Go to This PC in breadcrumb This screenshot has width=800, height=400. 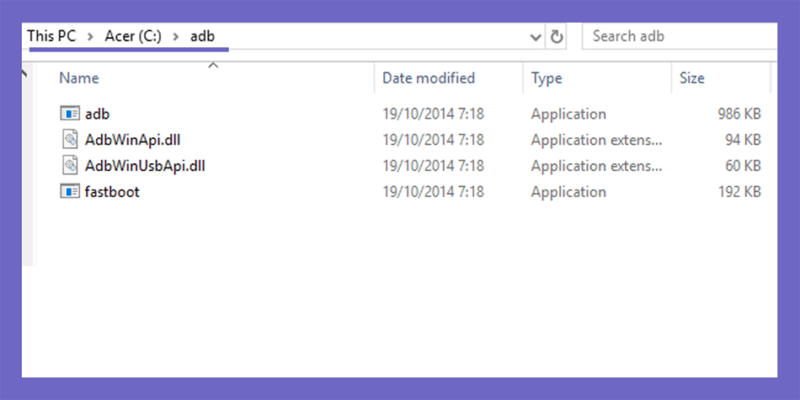(x=52, y=36)
